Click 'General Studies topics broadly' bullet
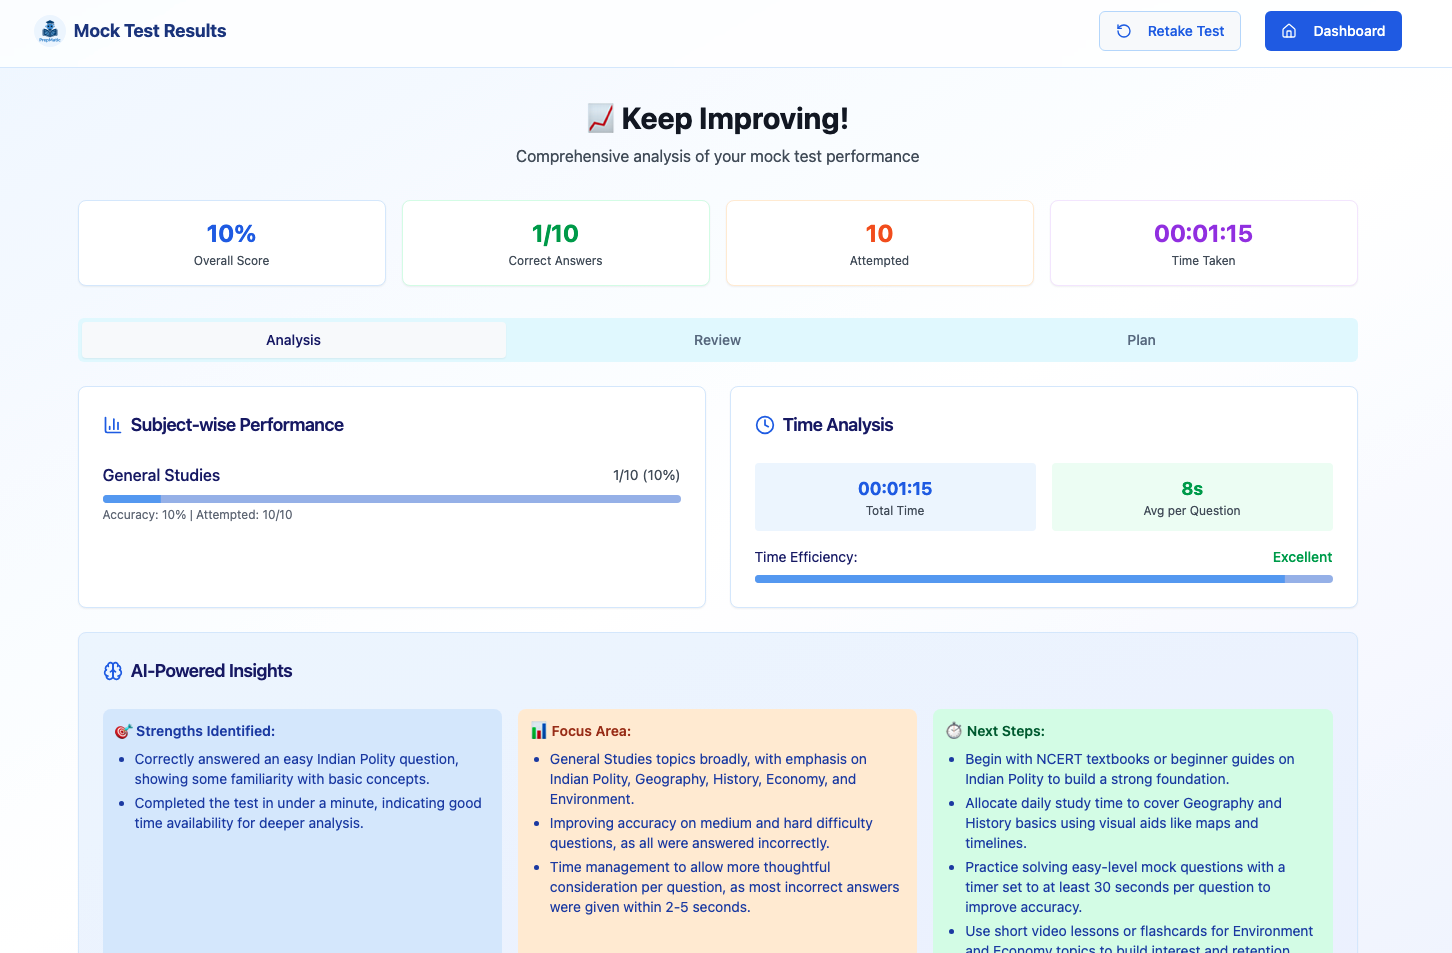 (x=708, y=779)
